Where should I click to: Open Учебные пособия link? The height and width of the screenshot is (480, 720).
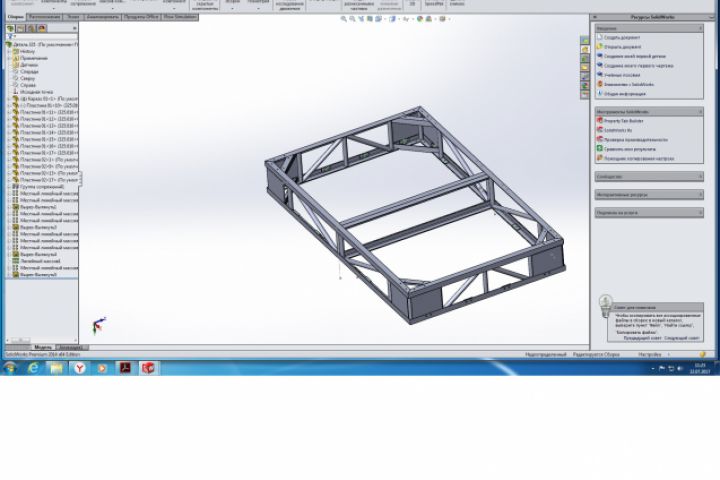(622, 75)
